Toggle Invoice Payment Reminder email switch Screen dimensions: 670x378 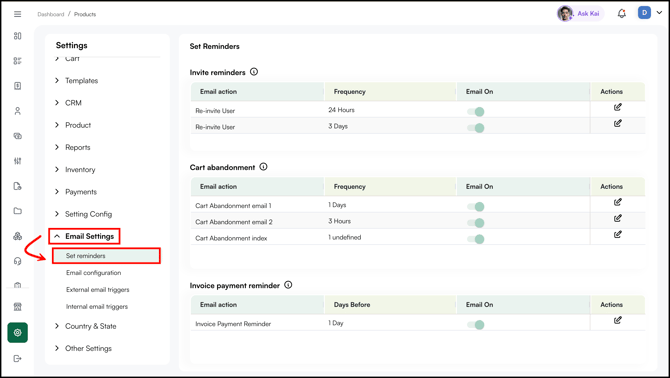(476, 325)
